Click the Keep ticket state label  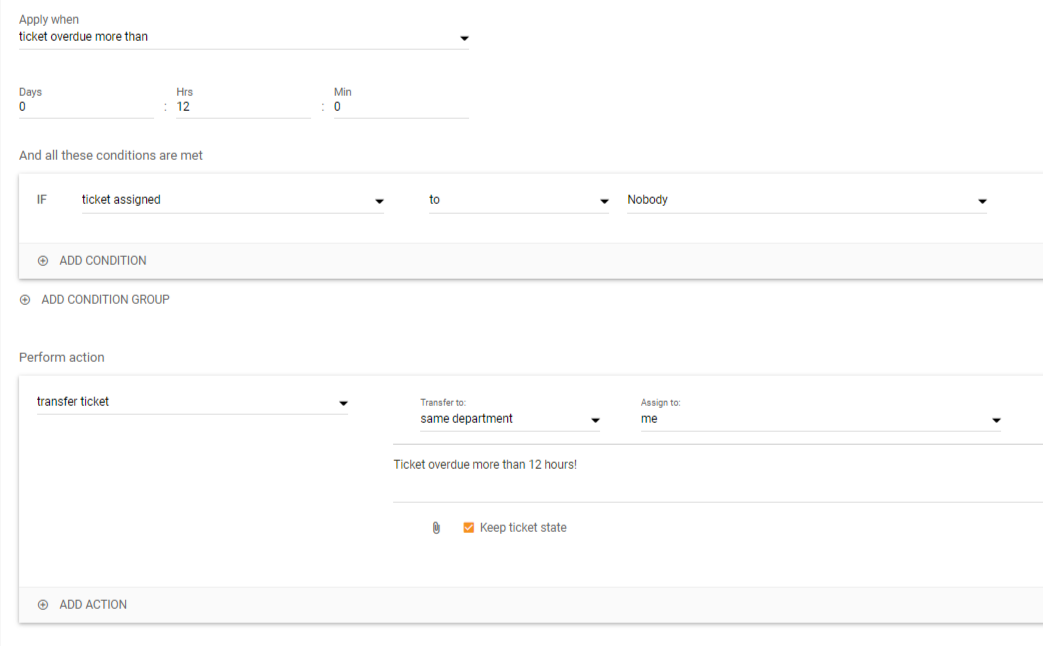coord(523,528)
